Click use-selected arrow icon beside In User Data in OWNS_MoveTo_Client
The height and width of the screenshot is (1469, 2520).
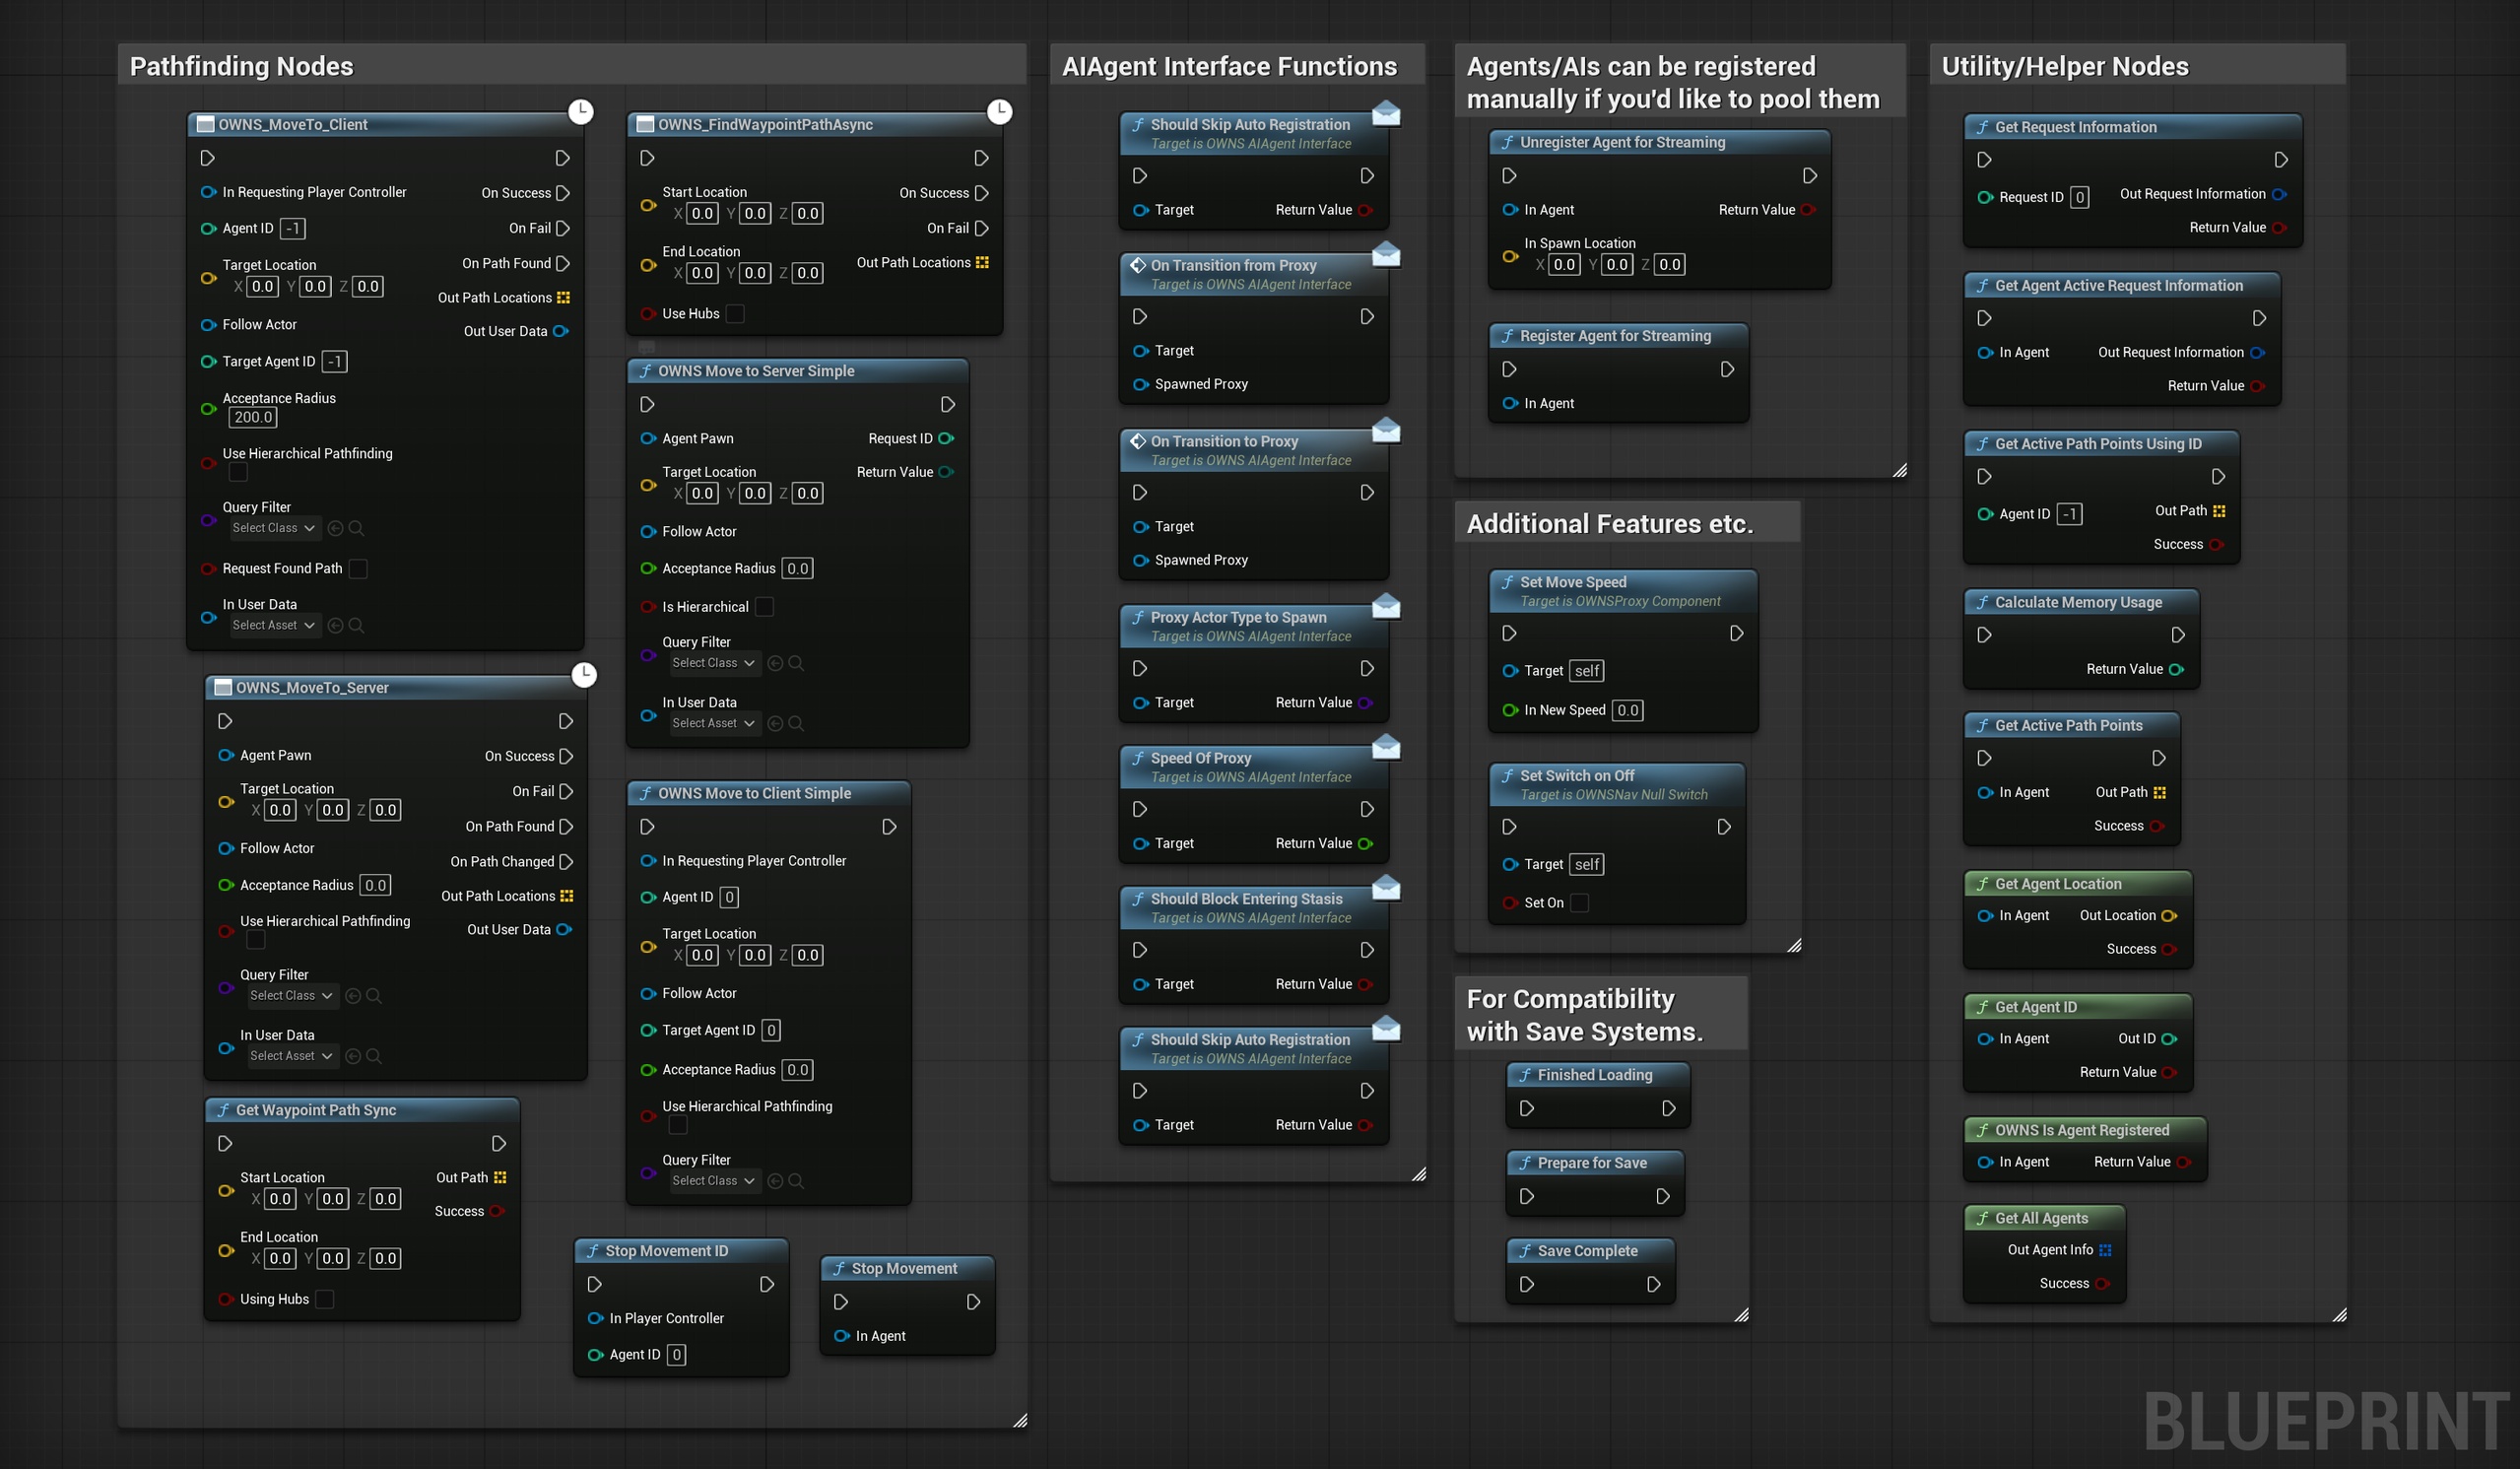pyautogui.click(x=335, y=625)
